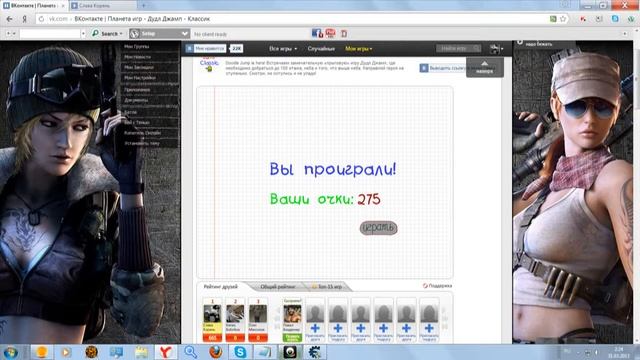Viewport: 640px width, 360px height.
Task: Click the rank 1 player avatar
Action: [212, 313]
